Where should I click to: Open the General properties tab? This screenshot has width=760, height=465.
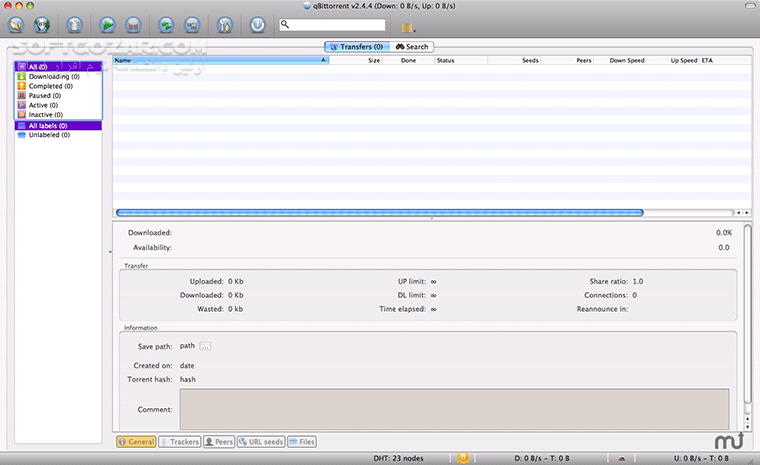[136, 442]
